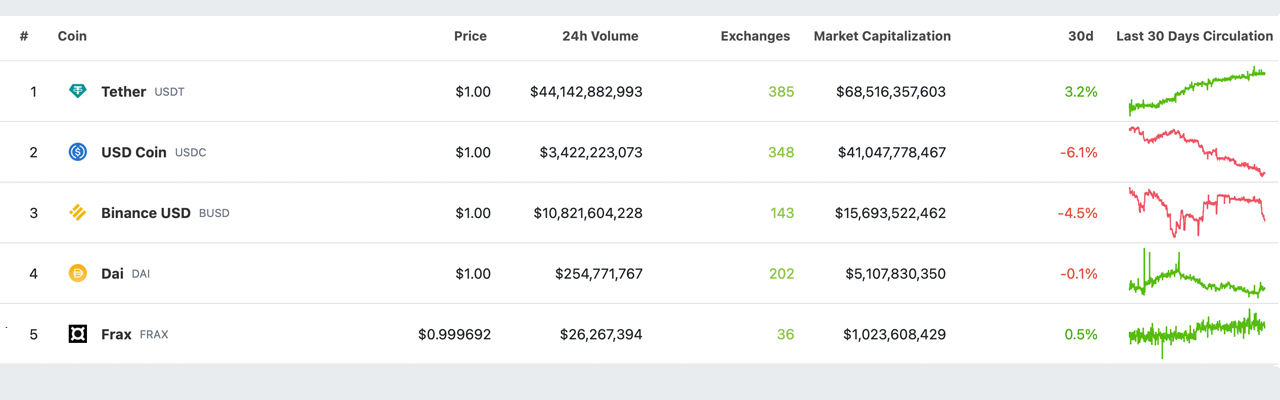Click the Binance USD logo icon
Image resolution: width=1280 pixels, height=400 pixels.
point(78,213)
